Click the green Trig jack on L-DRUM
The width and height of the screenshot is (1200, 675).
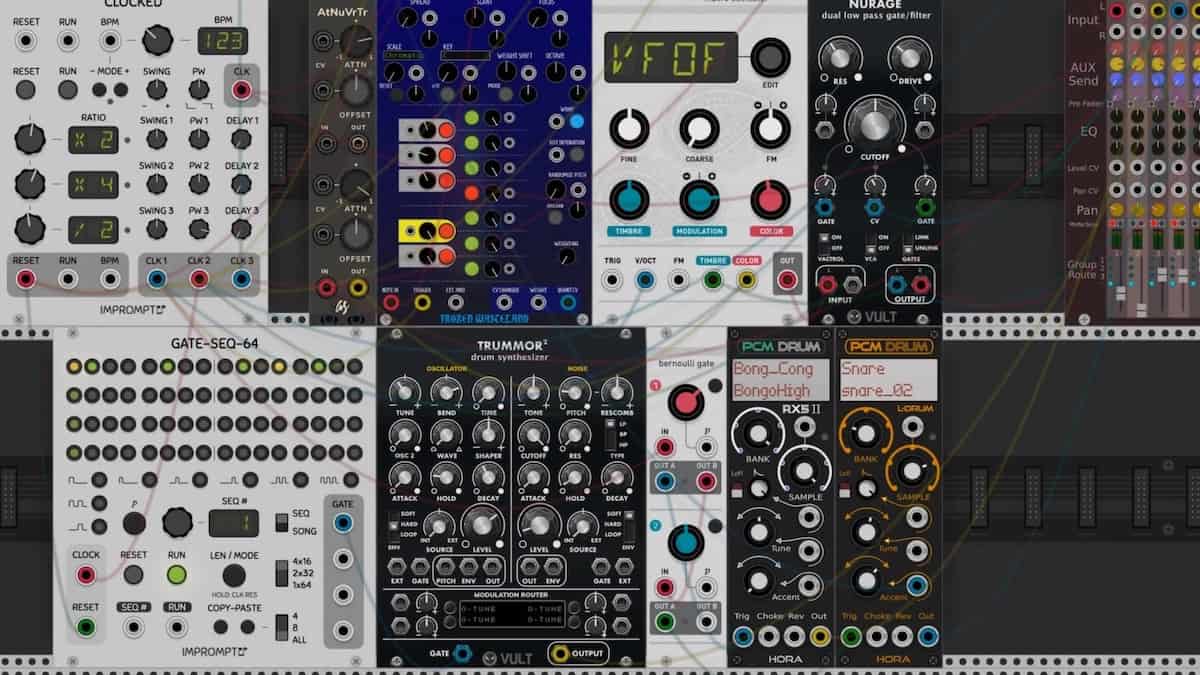(850, 636)
